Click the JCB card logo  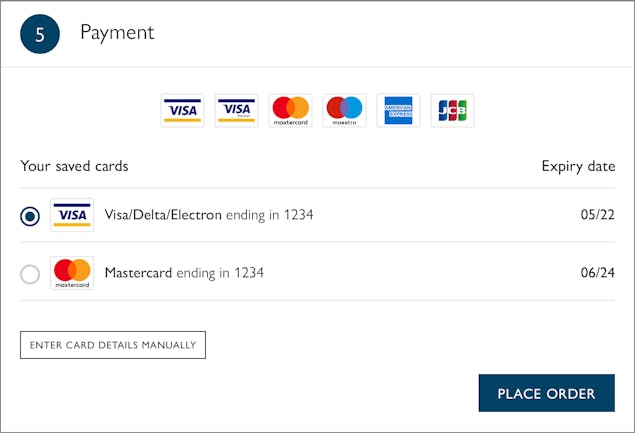point(452,111)
